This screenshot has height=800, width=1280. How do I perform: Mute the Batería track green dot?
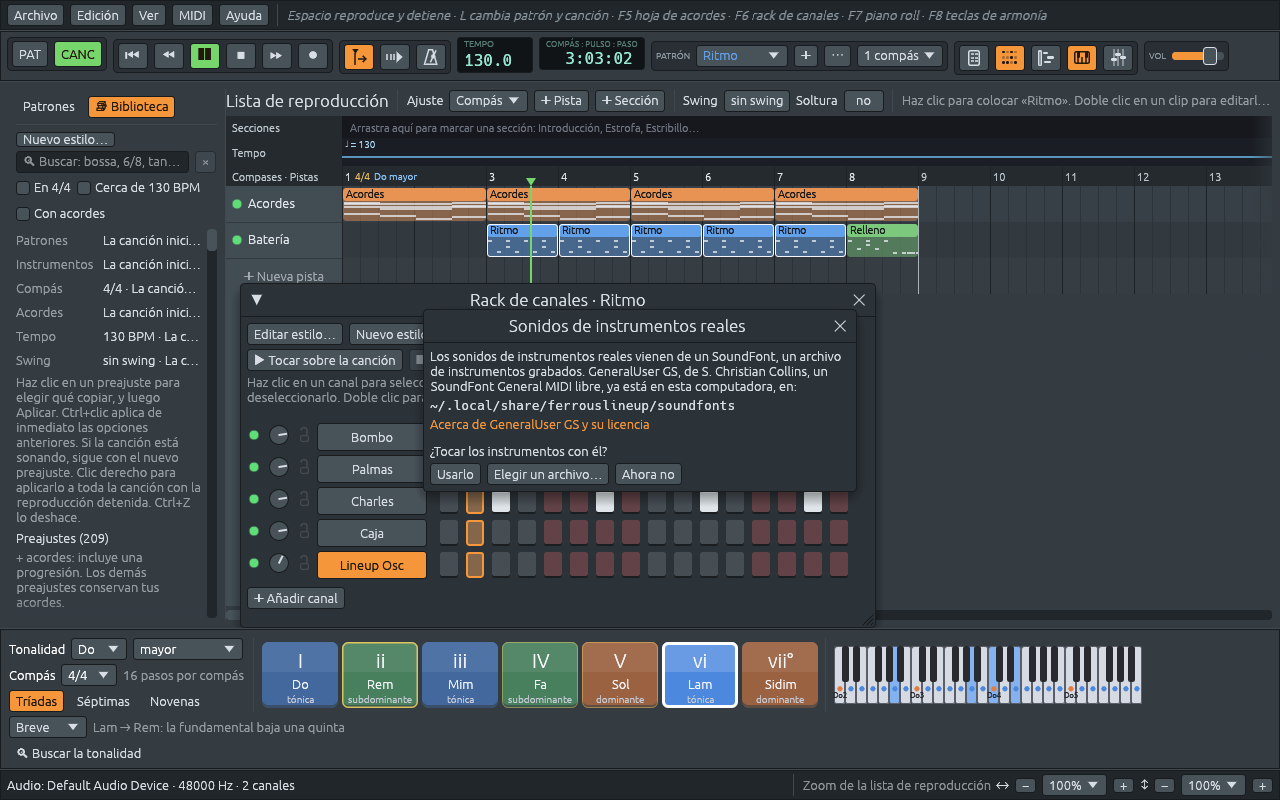[237, 240]
